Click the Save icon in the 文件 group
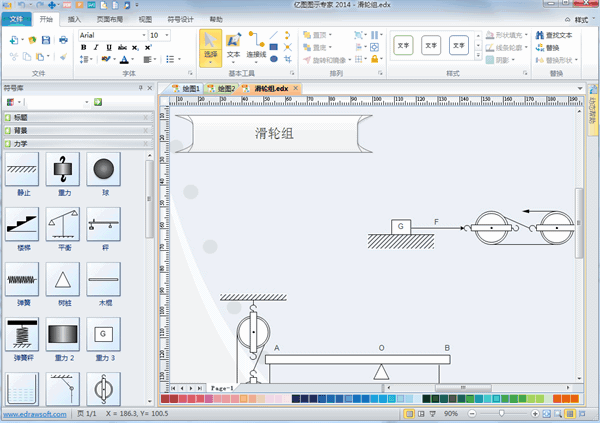The width and height of the screenshot is (600, 423). point(46,40)
